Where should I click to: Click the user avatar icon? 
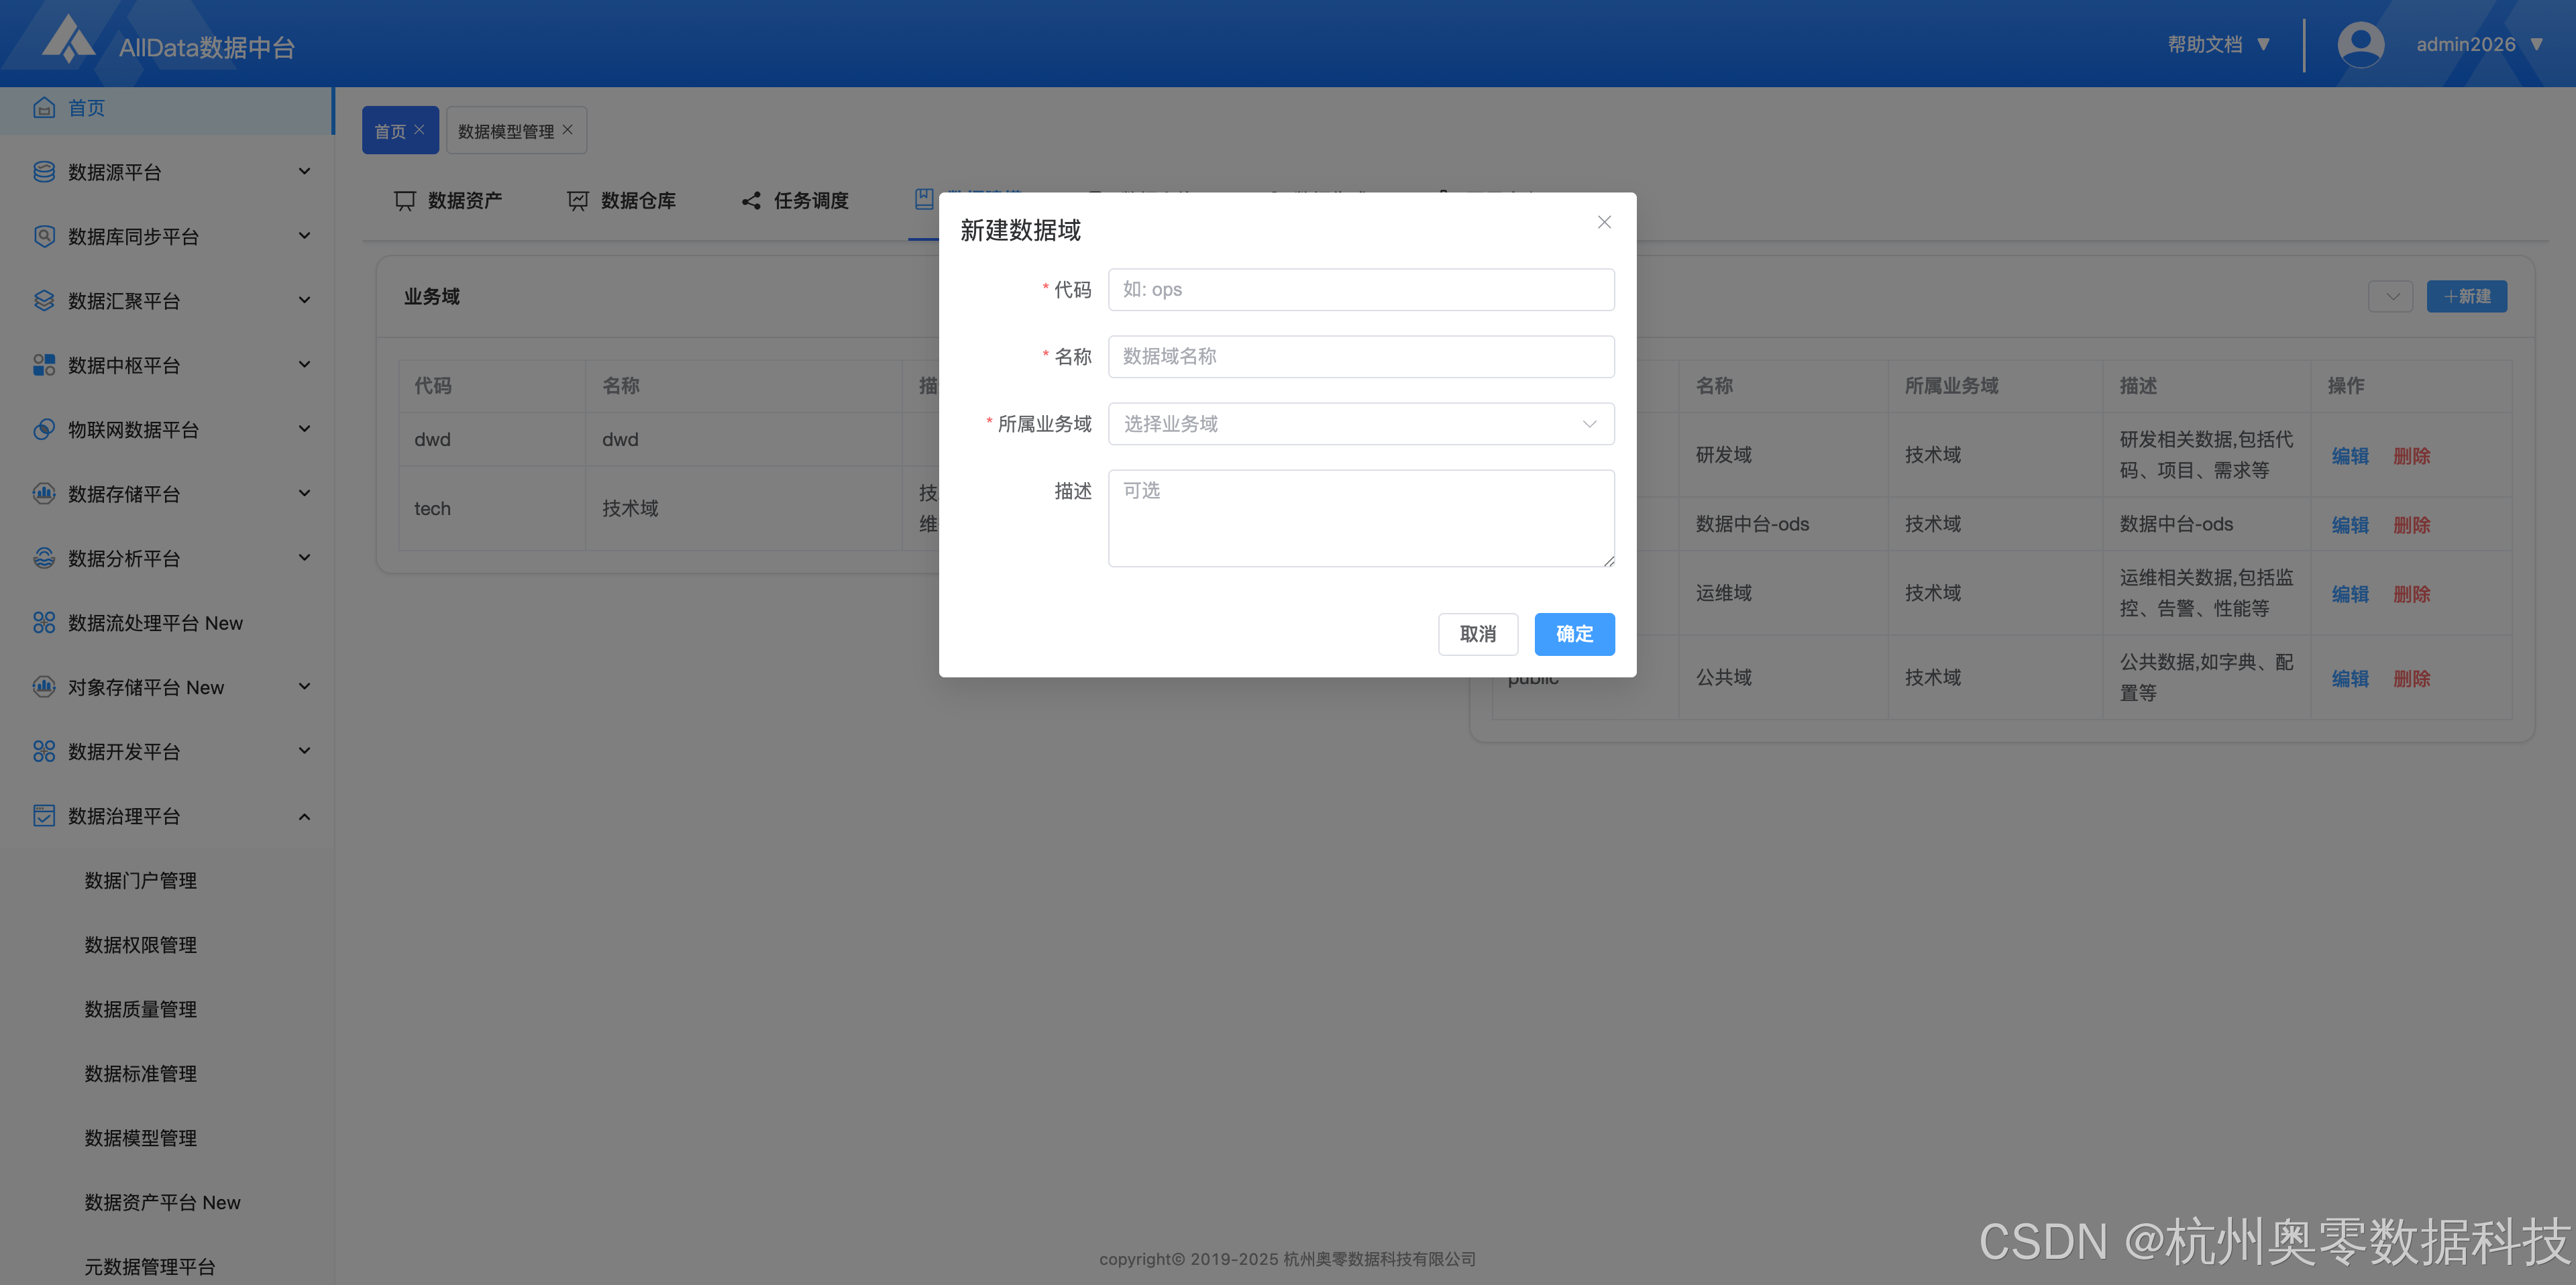2360,44
